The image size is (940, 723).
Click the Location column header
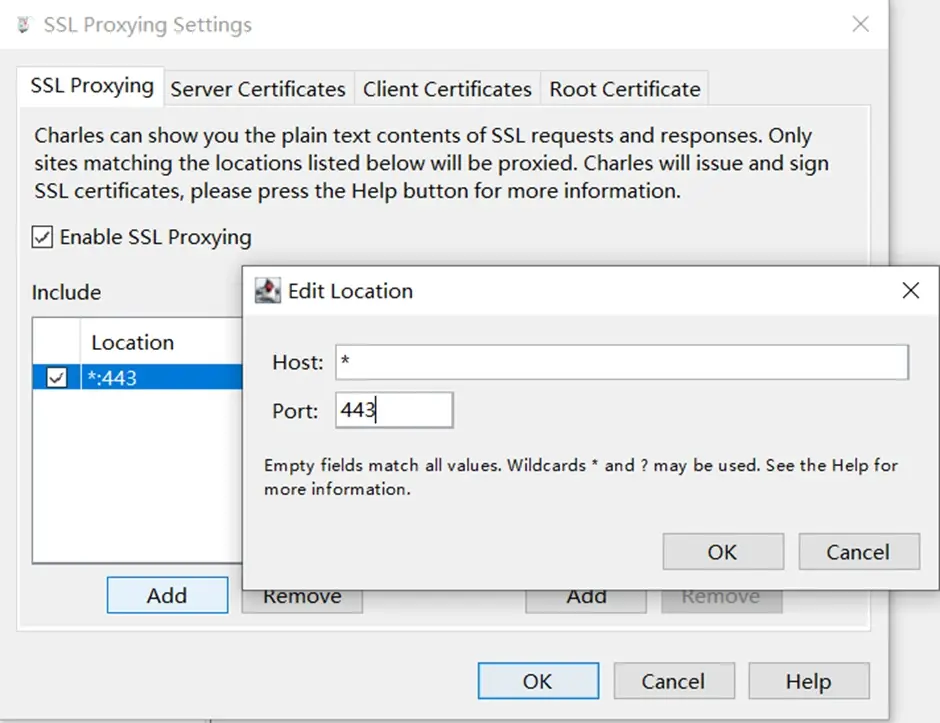click(133, 343)
